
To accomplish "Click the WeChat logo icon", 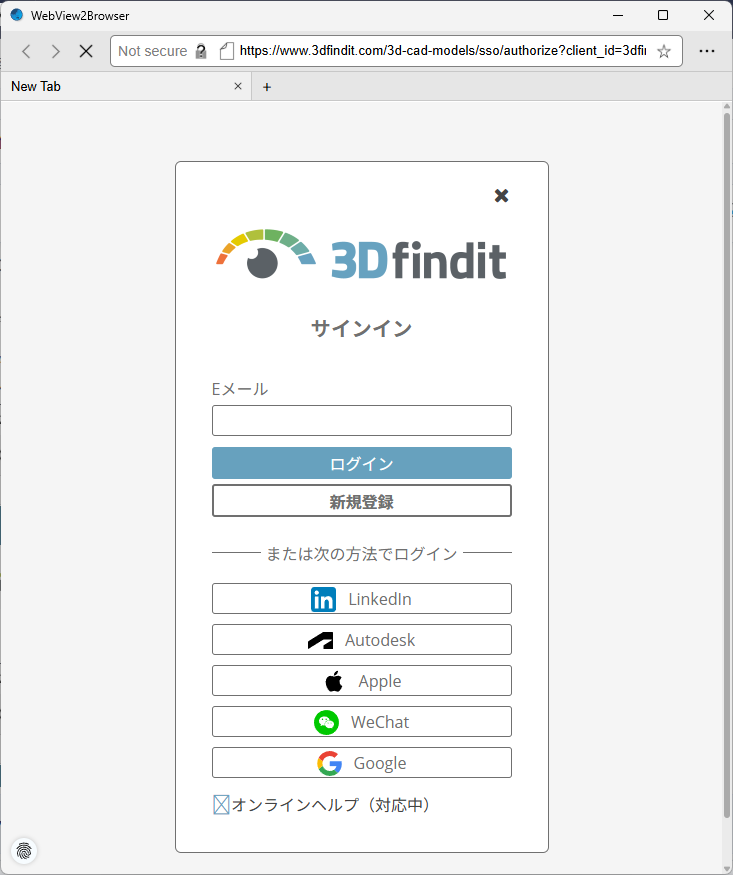I will coord(326,722).
